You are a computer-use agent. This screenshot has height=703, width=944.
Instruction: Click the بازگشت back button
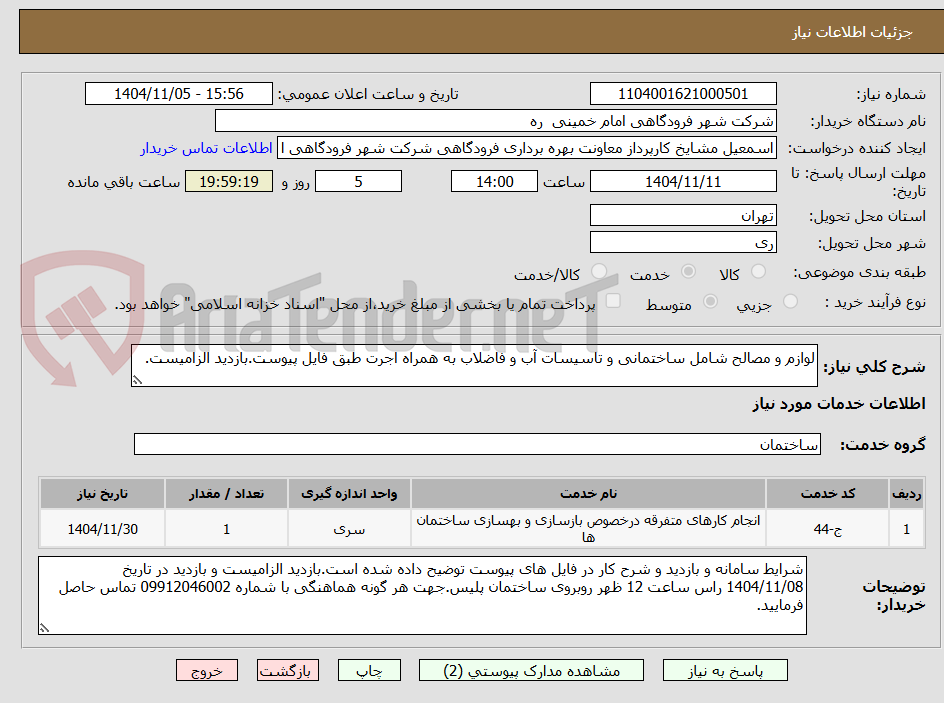point(288,670)
